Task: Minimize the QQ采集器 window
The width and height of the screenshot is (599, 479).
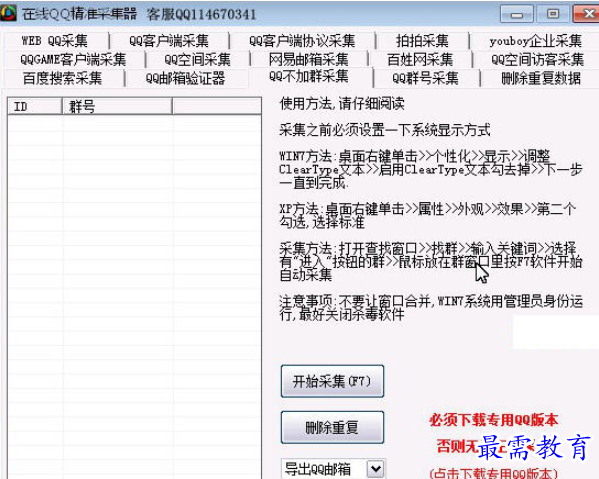Action: pos(516,14)
